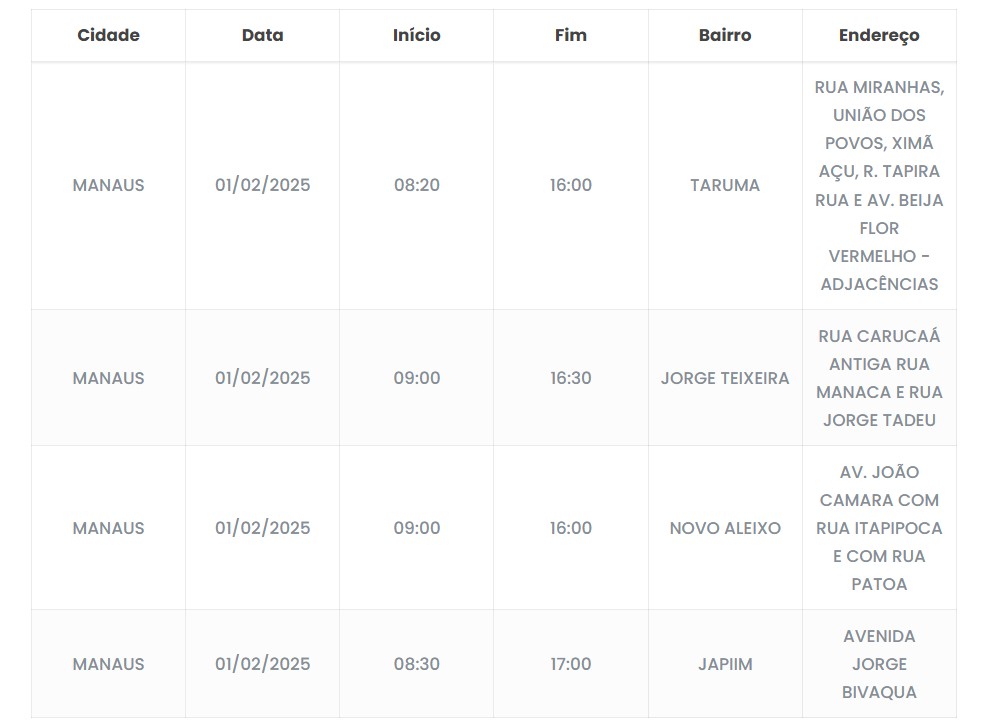The image size is (988, 722).
Task: Select the NOVO ALEIXO bairro cell
Action: point(725,528)
